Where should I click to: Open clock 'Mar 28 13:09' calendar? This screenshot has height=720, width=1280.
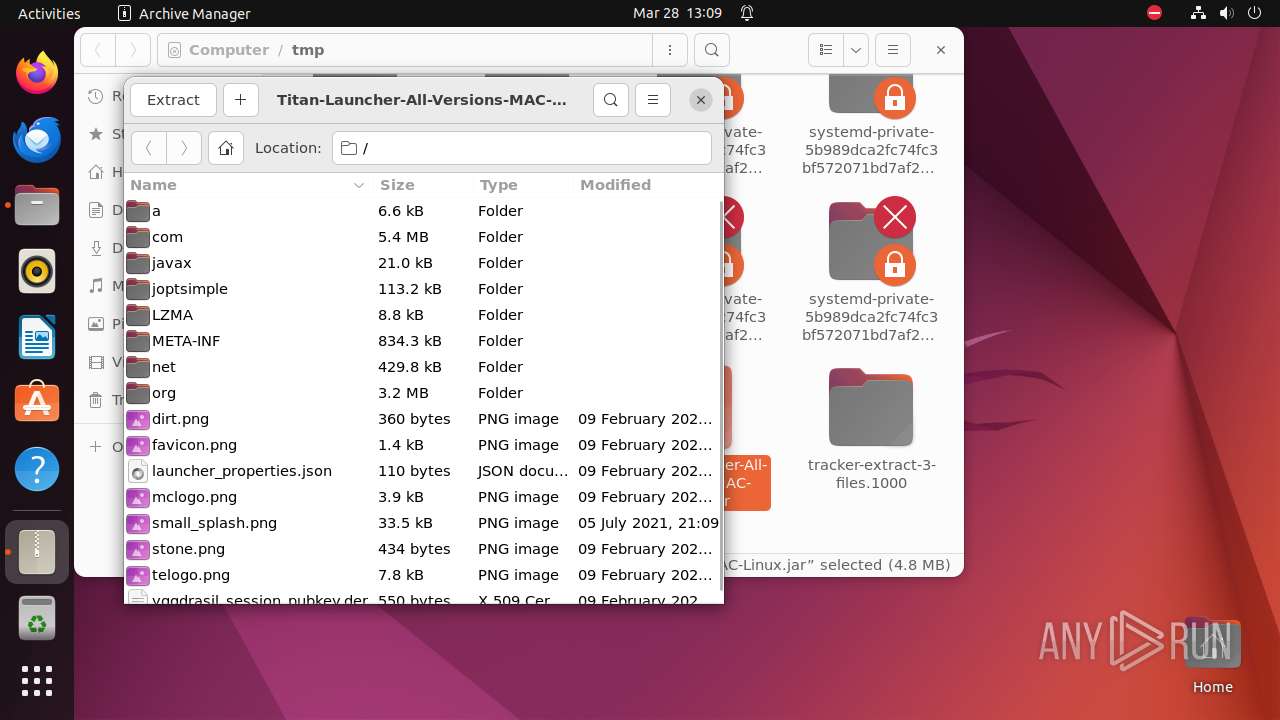(x=677, y=13)
